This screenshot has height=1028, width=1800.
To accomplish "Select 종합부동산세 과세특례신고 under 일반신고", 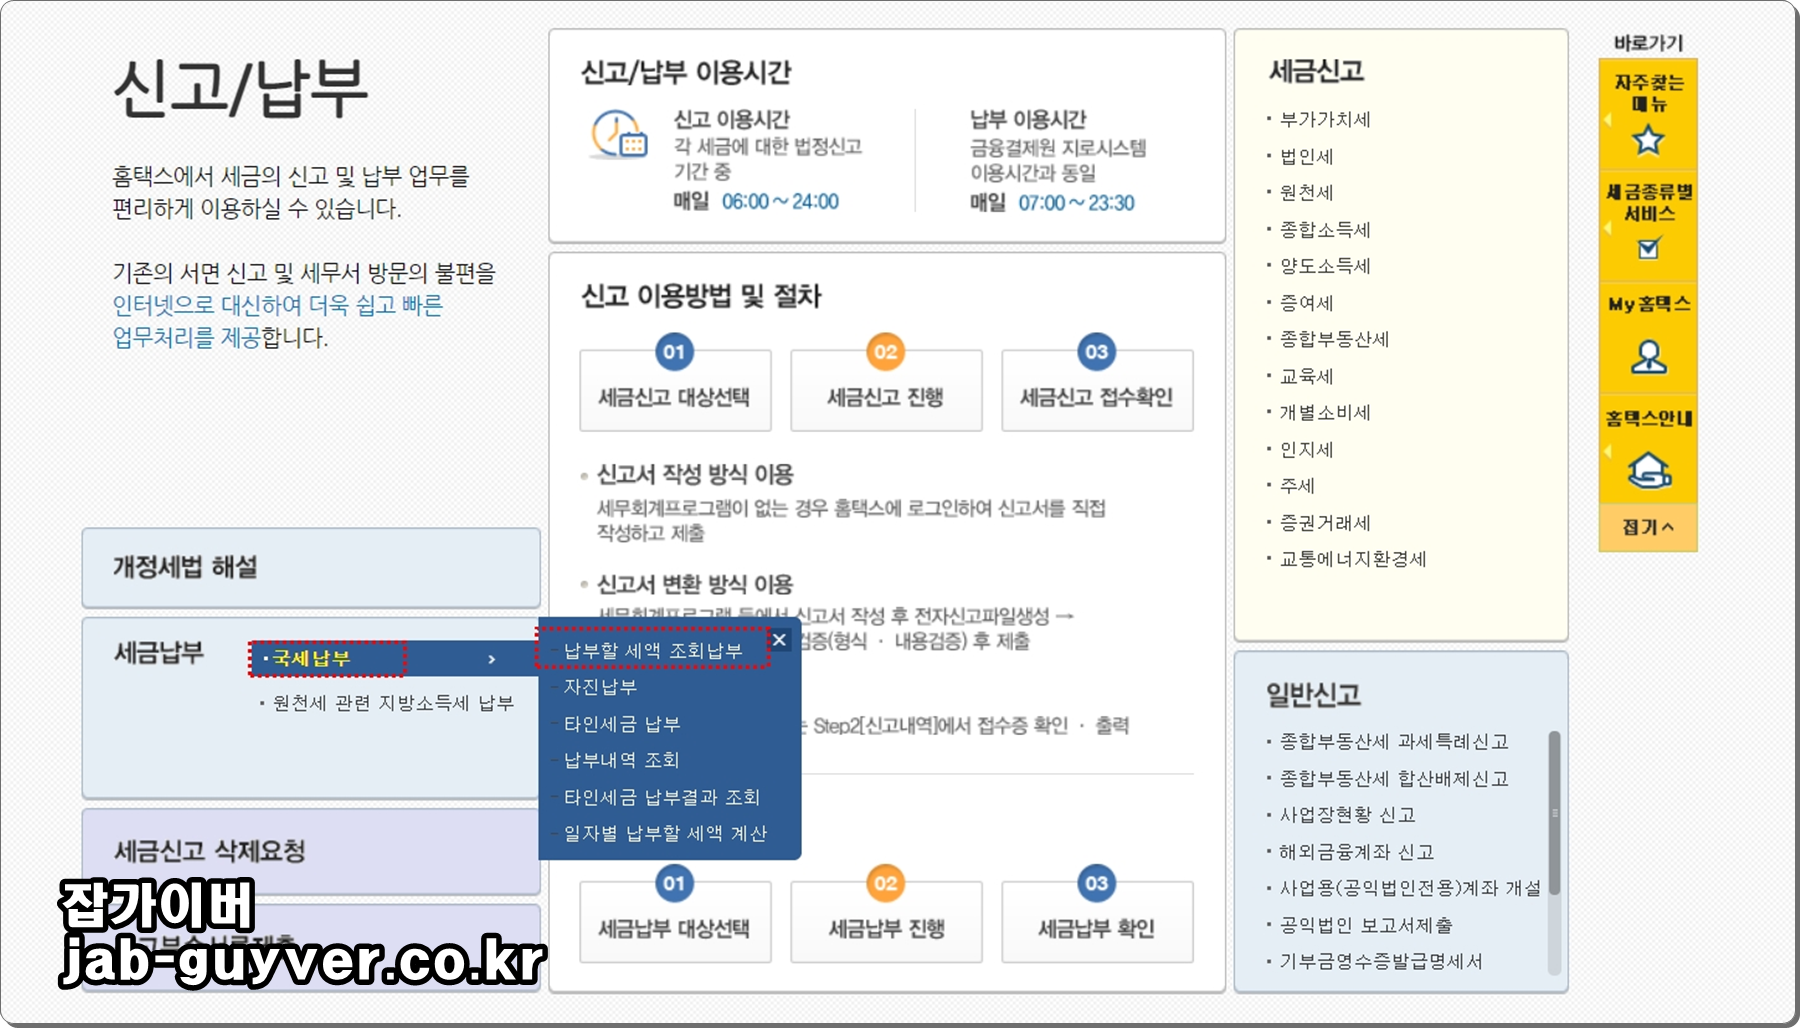I will (x=1394, y=742).
